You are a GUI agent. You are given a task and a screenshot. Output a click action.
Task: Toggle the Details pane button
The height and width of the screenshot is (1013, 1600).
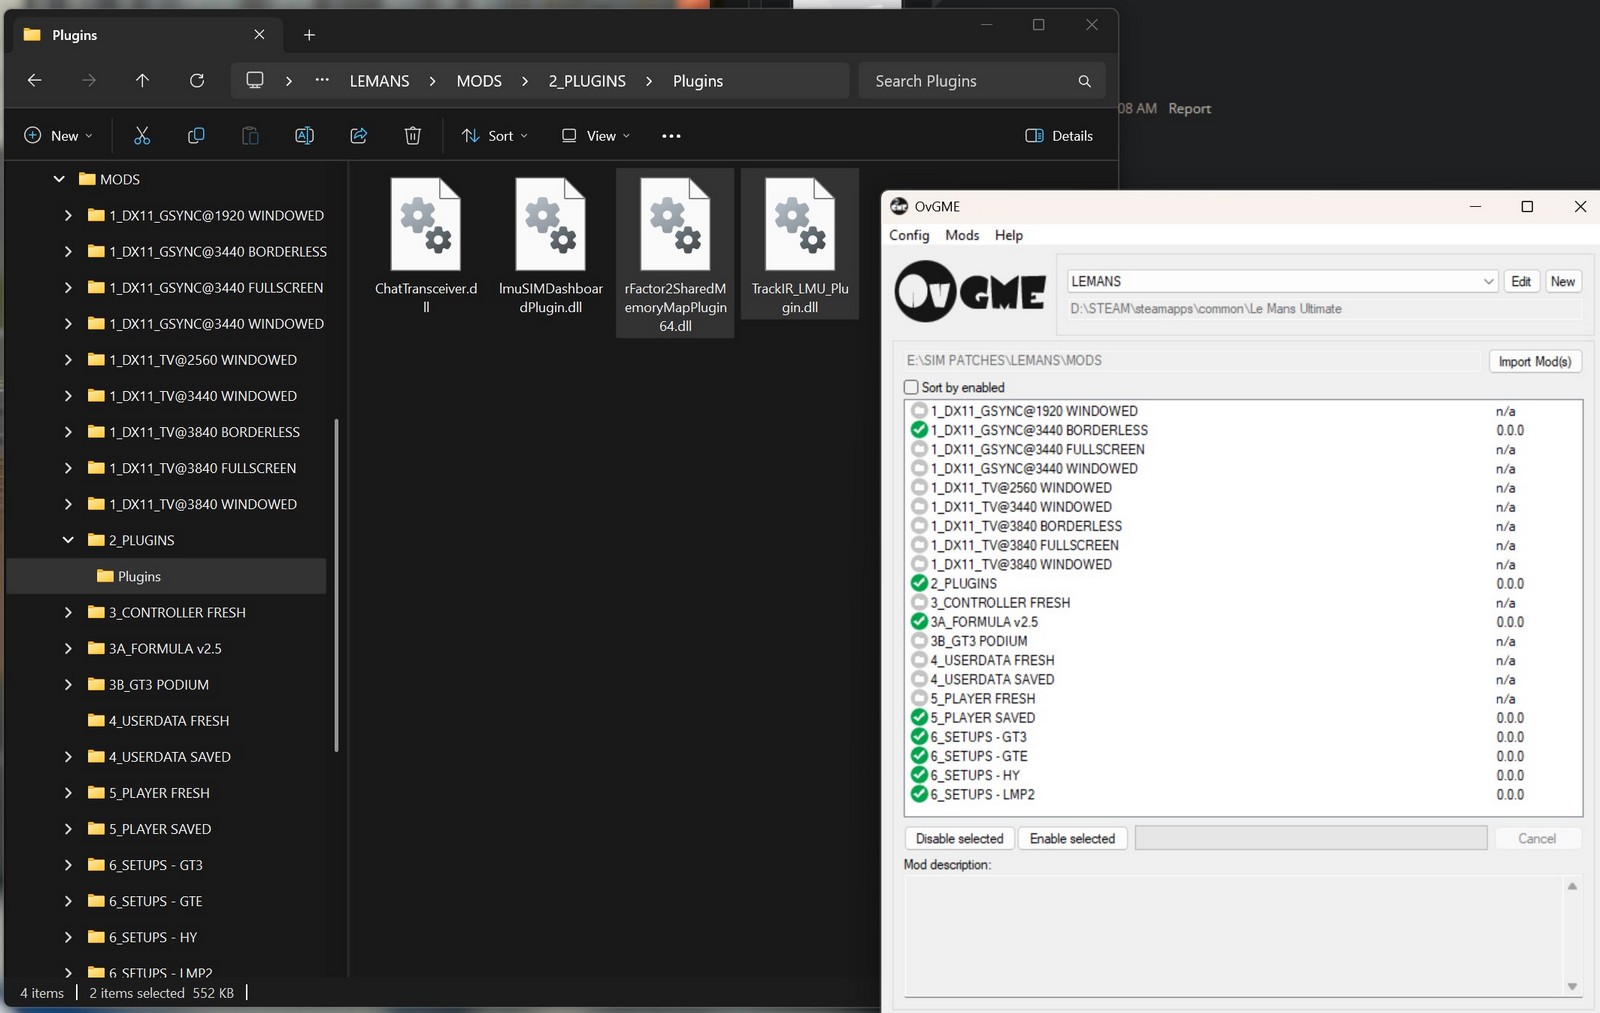1059,136
